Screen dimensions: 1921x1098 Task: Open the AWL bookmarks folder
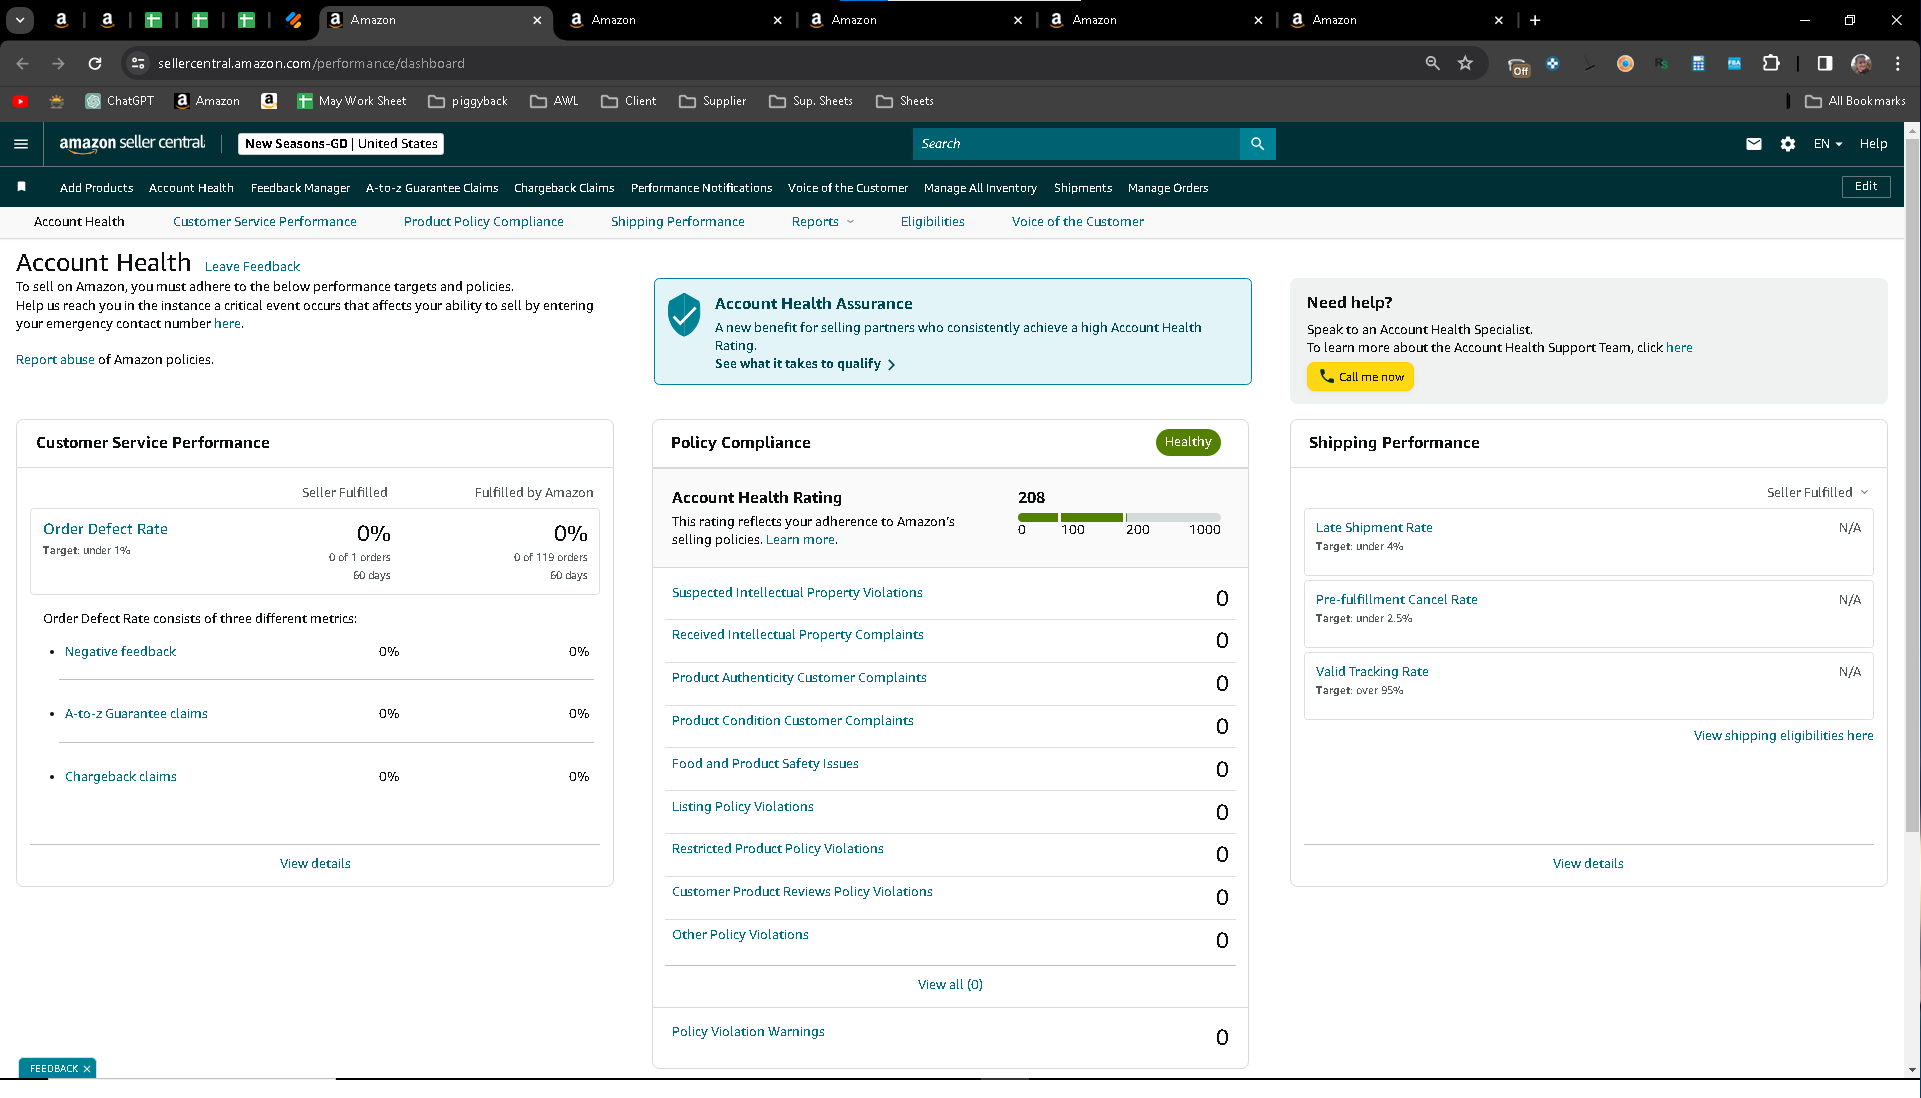[554, 101]
